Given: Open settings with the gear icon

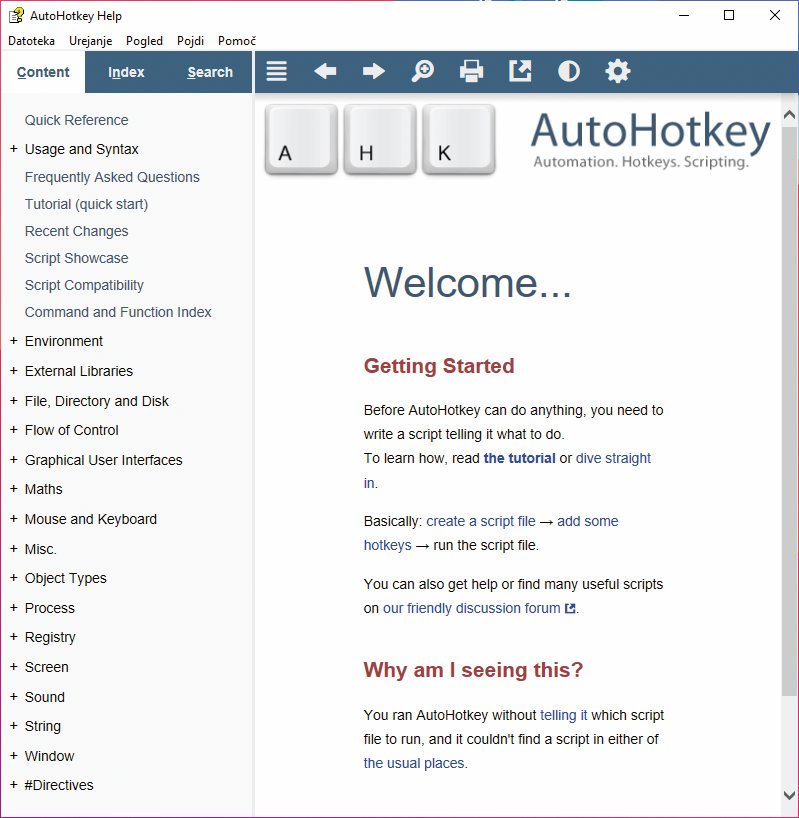Looking at the screenshot, I should [x=618, y=71].
